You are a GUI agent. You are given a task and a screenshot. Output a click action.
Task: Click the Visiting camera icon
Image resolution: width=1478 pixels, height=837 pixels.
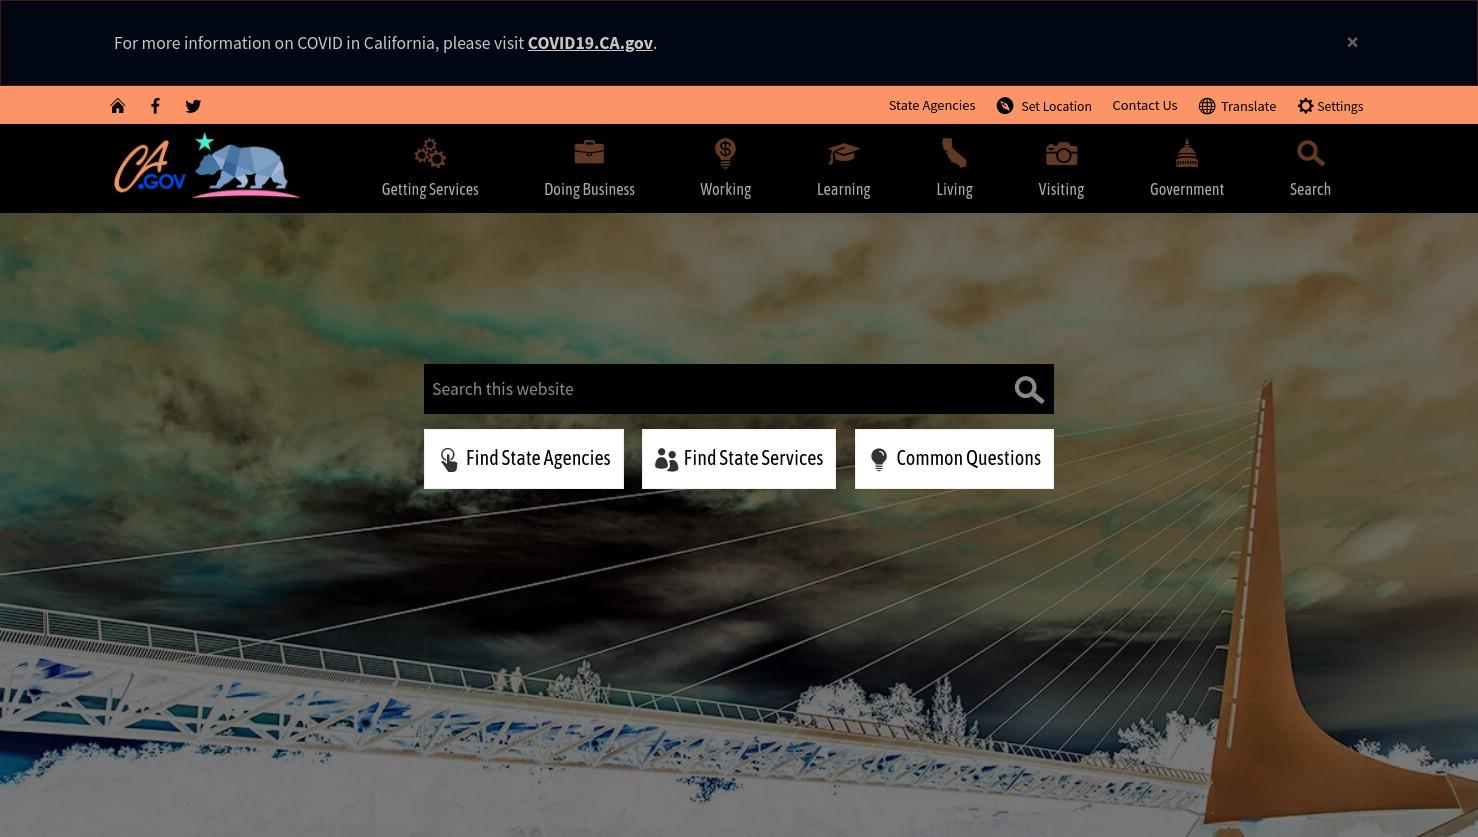pos(1061,153)
